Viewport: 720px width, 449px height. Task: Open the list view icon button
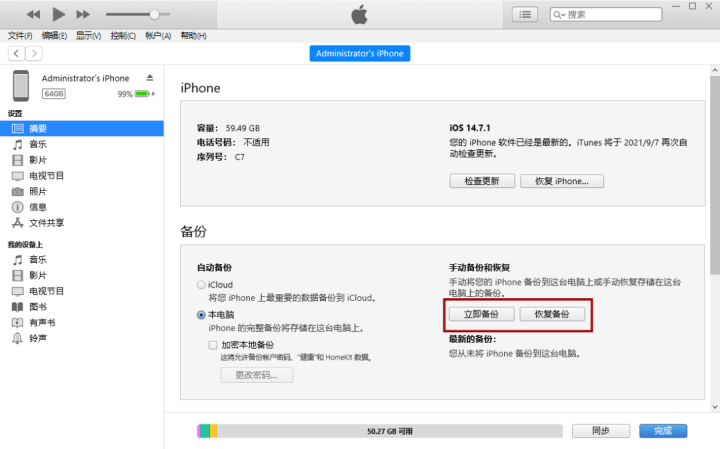point(525,15)
